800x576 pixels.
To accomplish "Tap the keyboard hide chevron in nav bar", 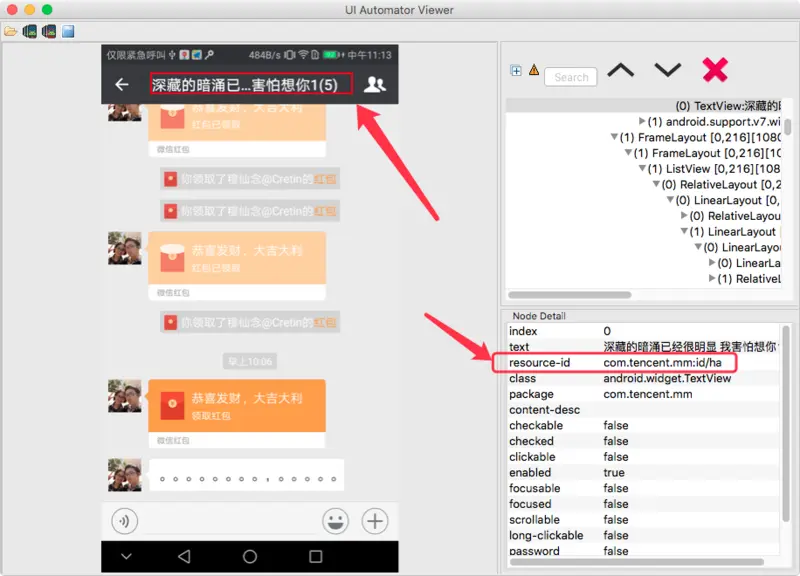I will tap(127, 556).
